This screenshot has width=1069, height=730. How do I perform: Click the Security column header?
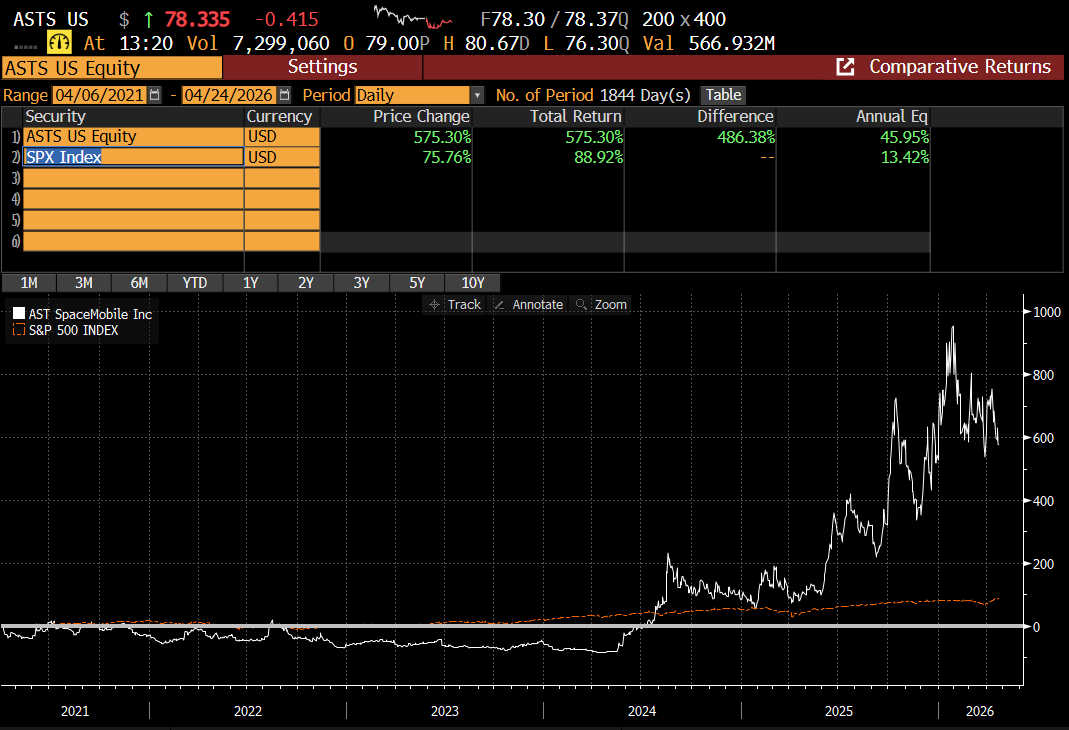click(x=55, y=117)
